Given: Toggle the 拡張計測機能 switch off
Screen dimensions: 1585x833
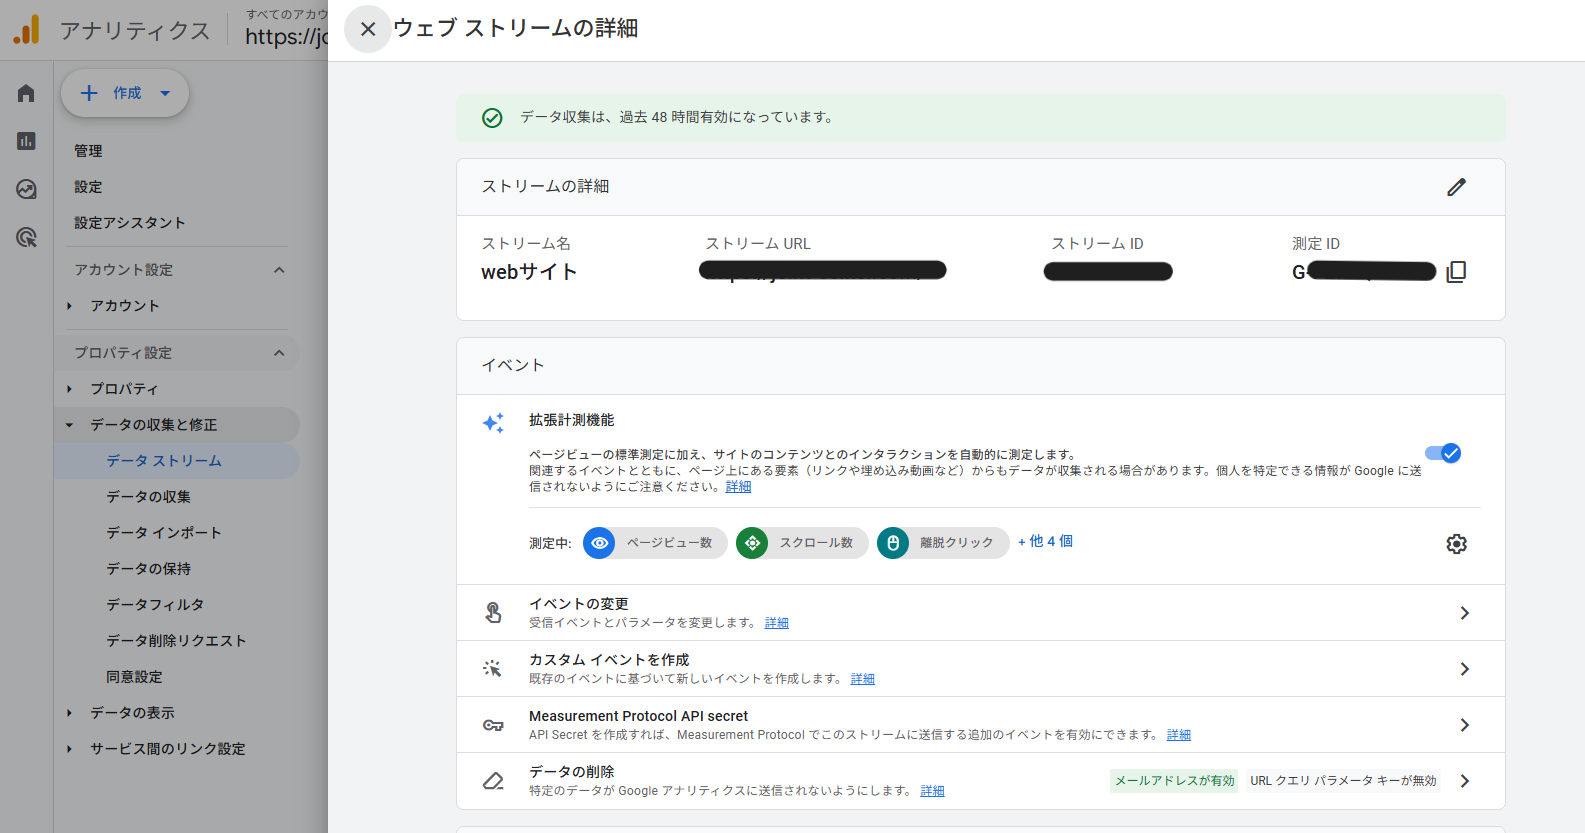Looking at the screenshot, I should pos(1443,453).
